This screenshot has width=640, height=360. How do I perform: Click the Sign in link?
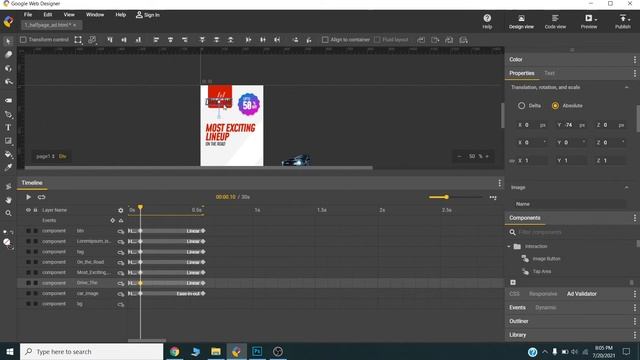148,15
